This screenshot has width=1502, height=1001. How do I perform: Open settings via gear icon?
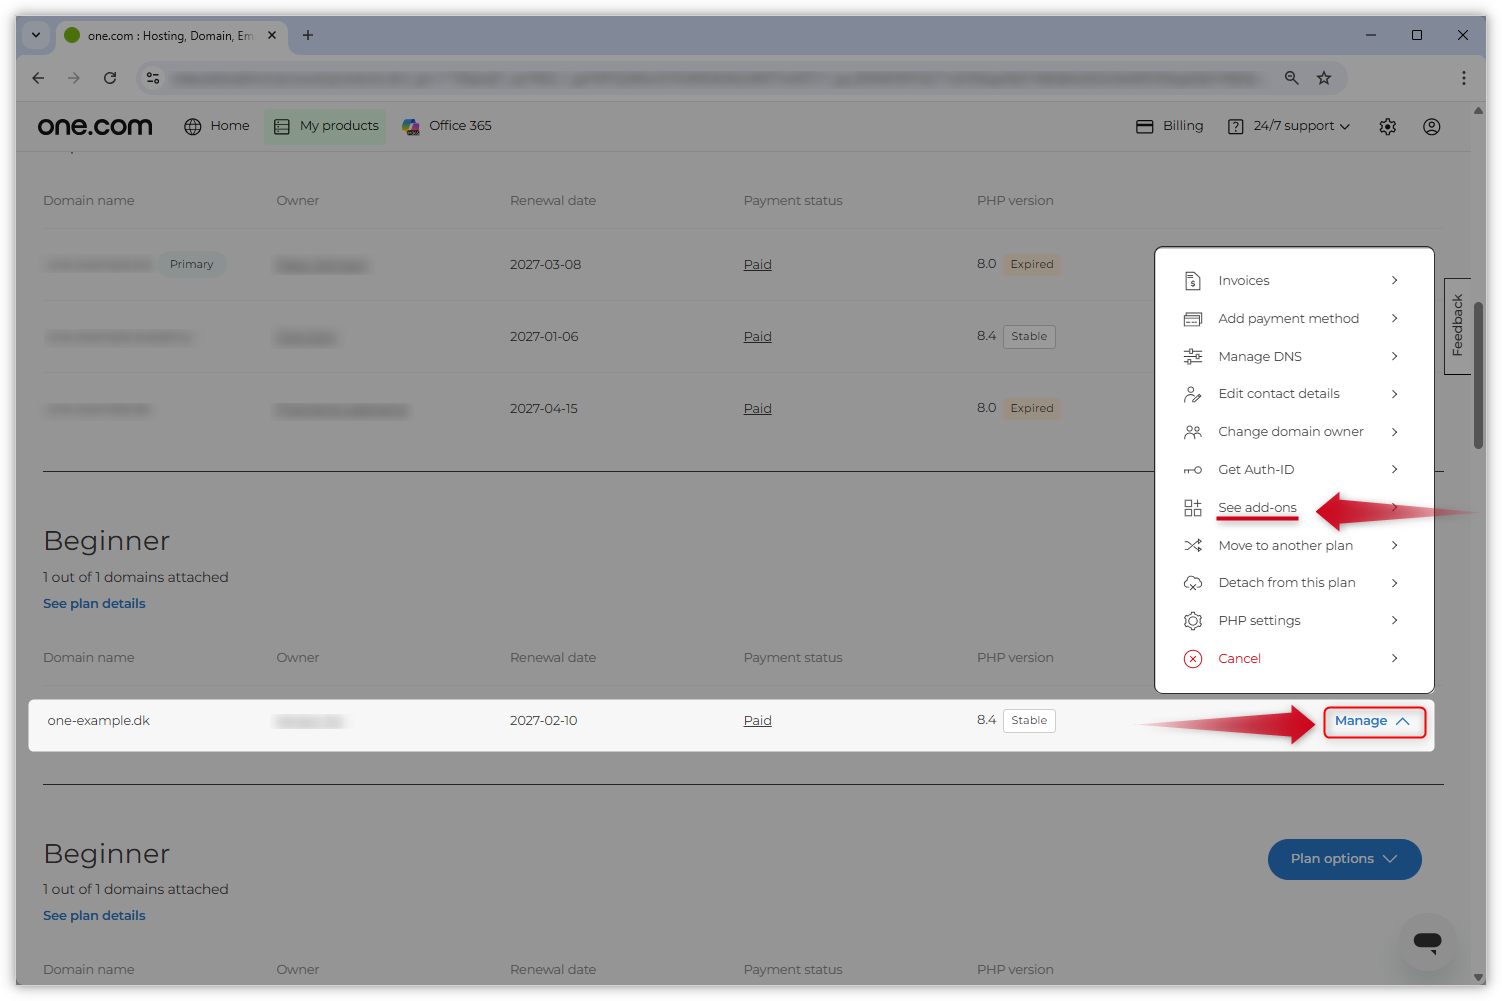click(x=1388, y=127)
